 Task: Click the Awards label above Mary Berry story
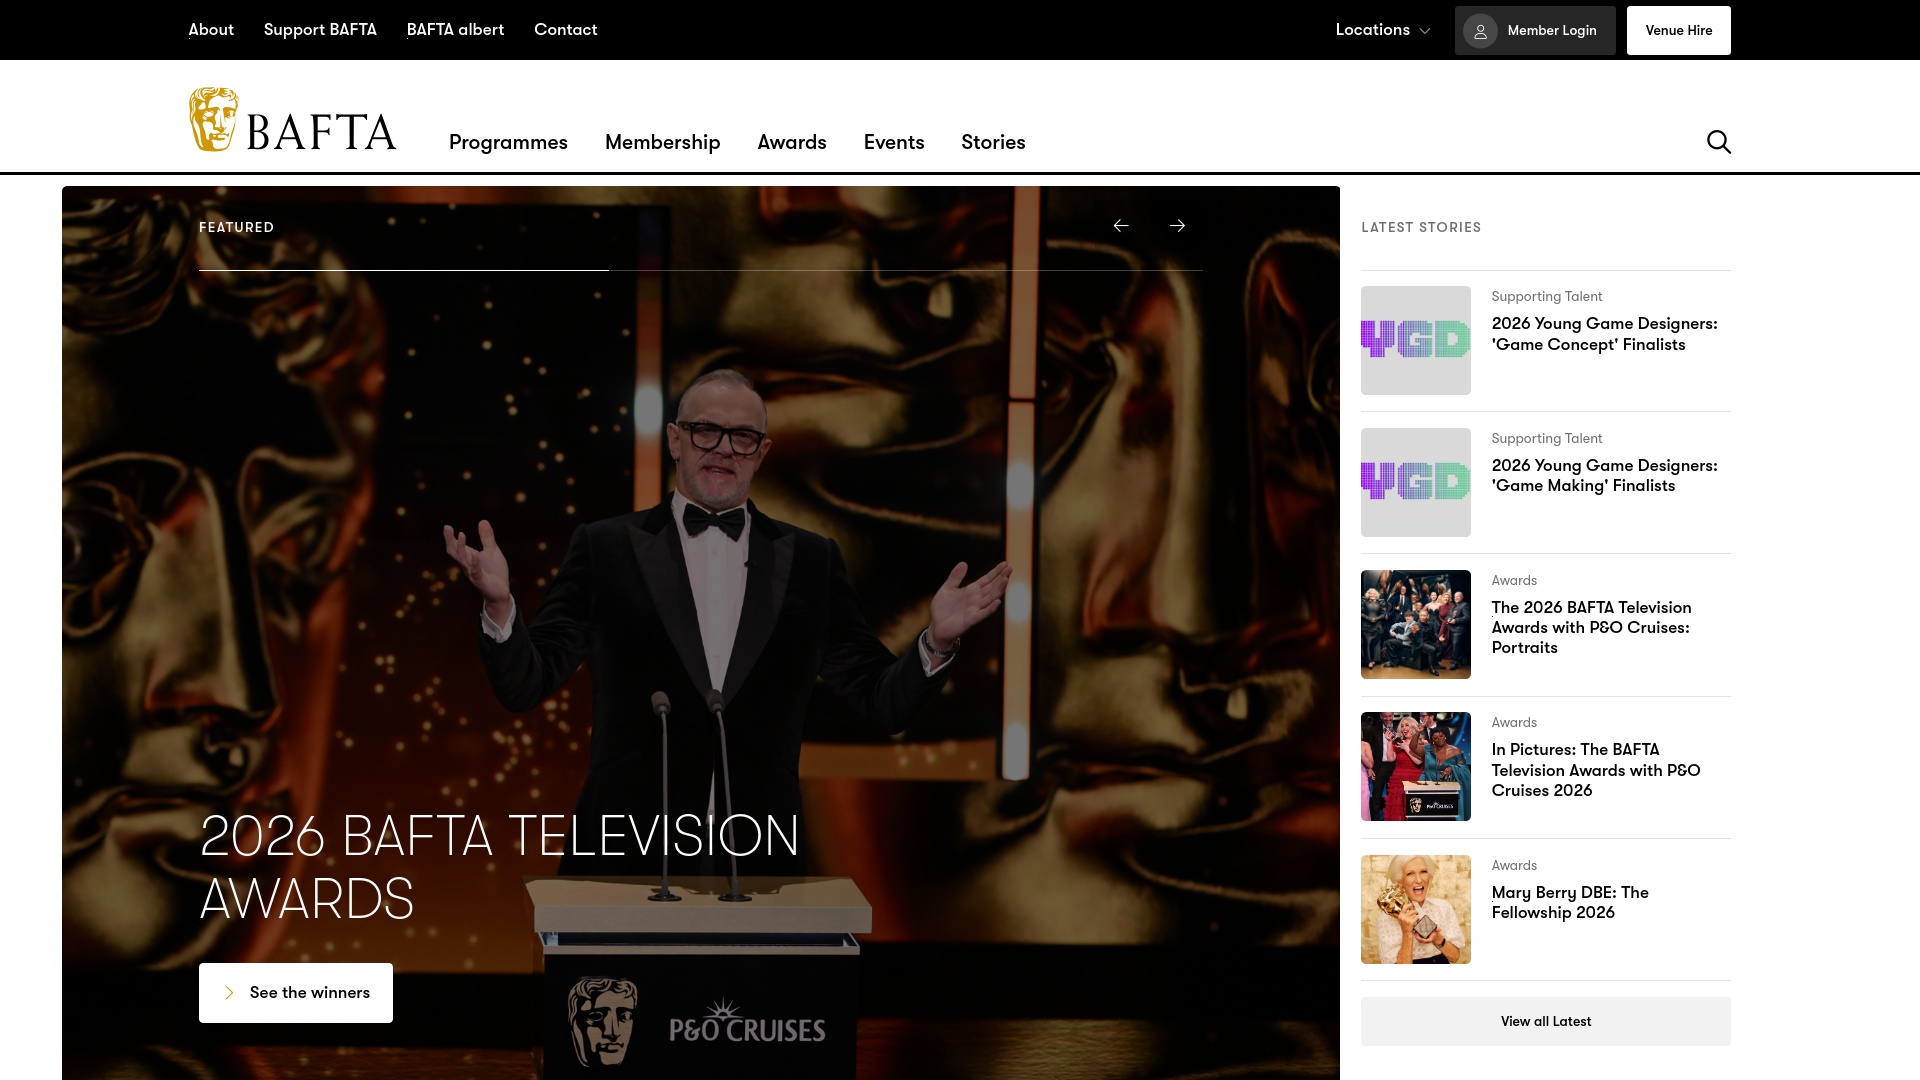point(1514,866)
